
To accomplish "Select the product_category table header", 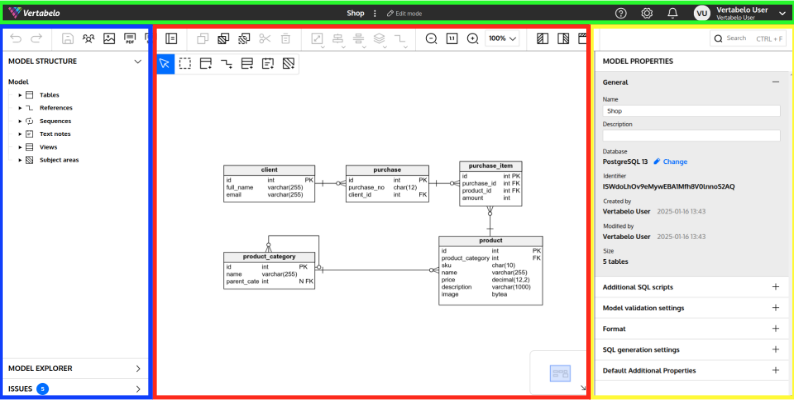I will [x=269, y=257].
